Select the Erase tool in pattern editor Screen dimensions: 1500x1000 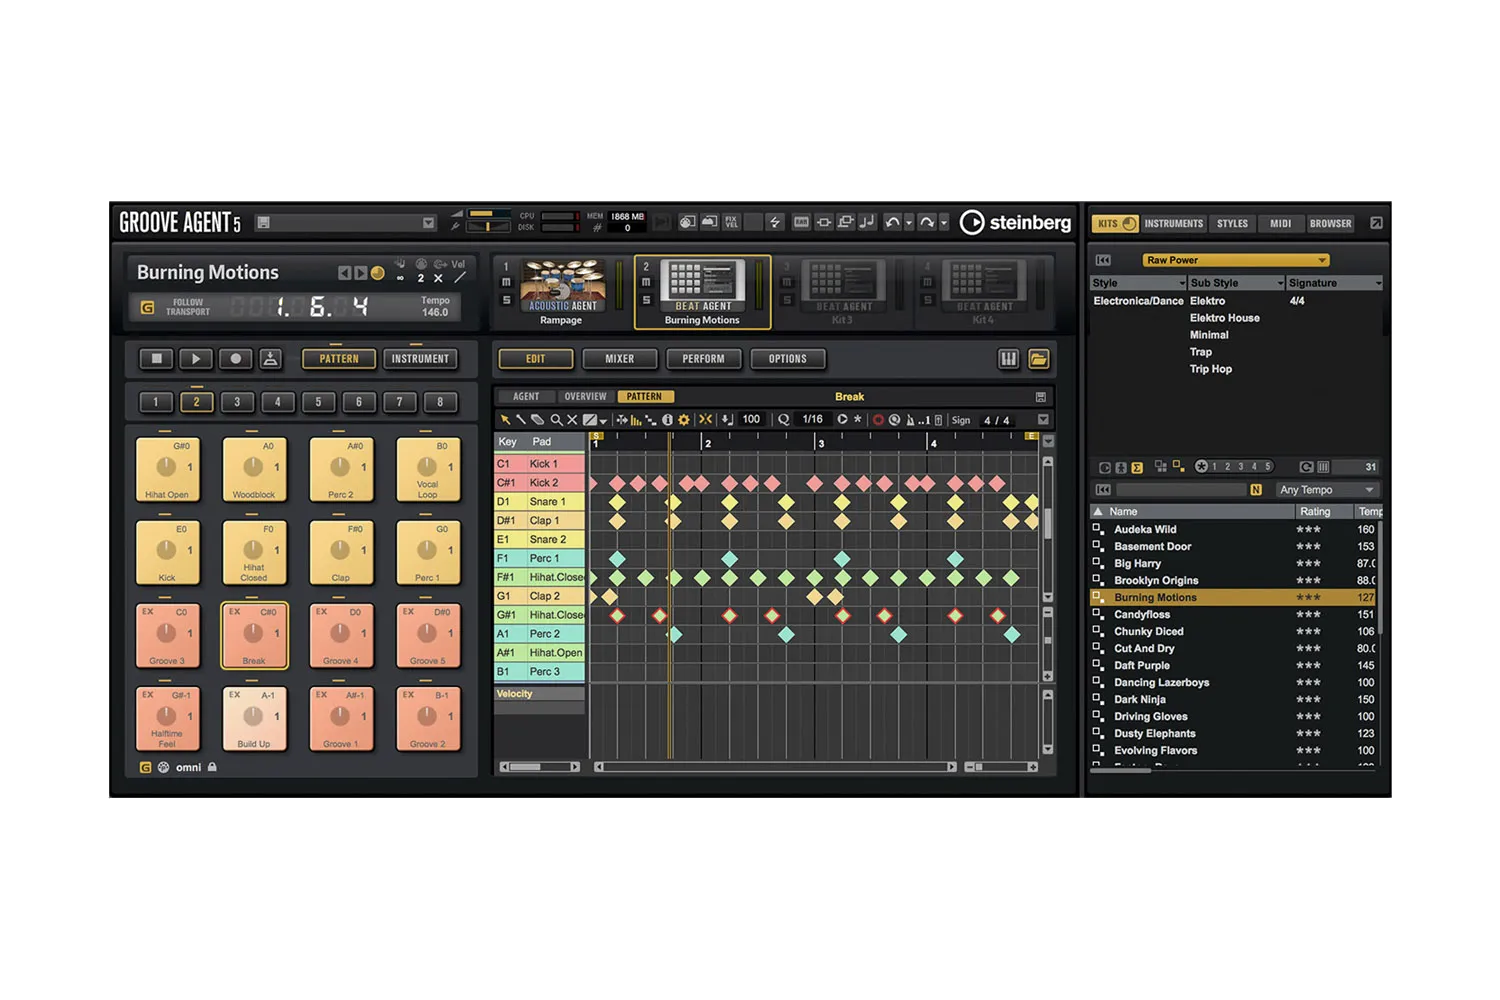click(537, 420)
